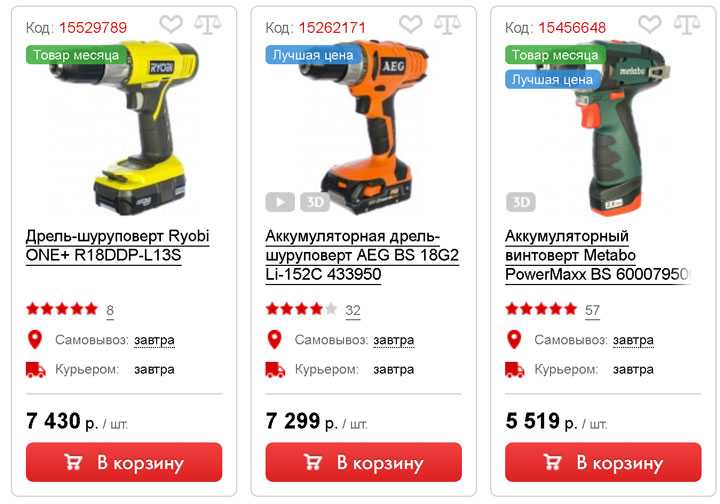Open Metabo PowerMaxx BS product link
720x504 pixels.
(597, 255)
